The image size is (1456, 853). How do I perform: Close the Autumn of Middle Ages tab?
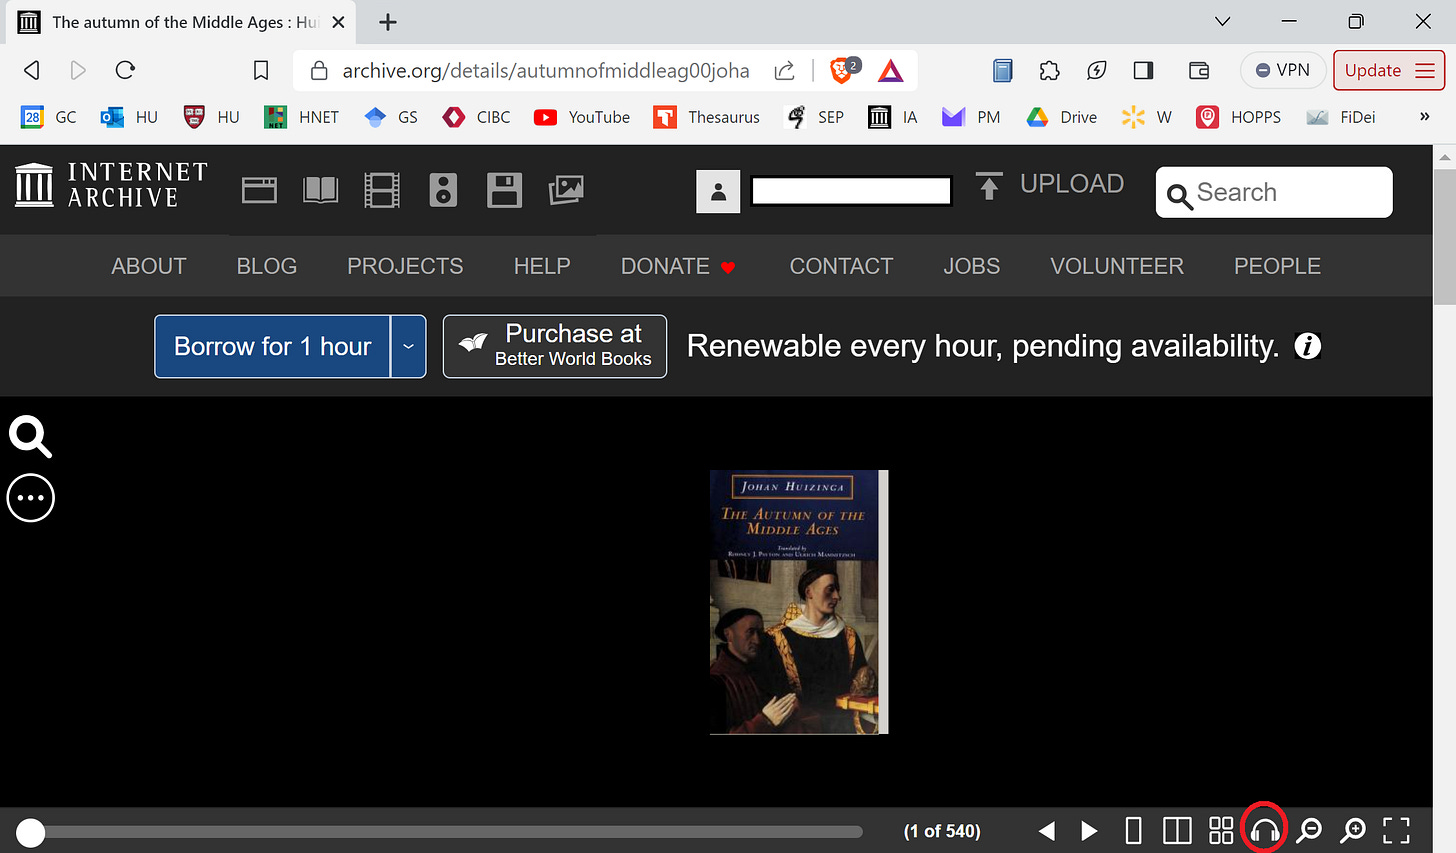coord(338,22)
